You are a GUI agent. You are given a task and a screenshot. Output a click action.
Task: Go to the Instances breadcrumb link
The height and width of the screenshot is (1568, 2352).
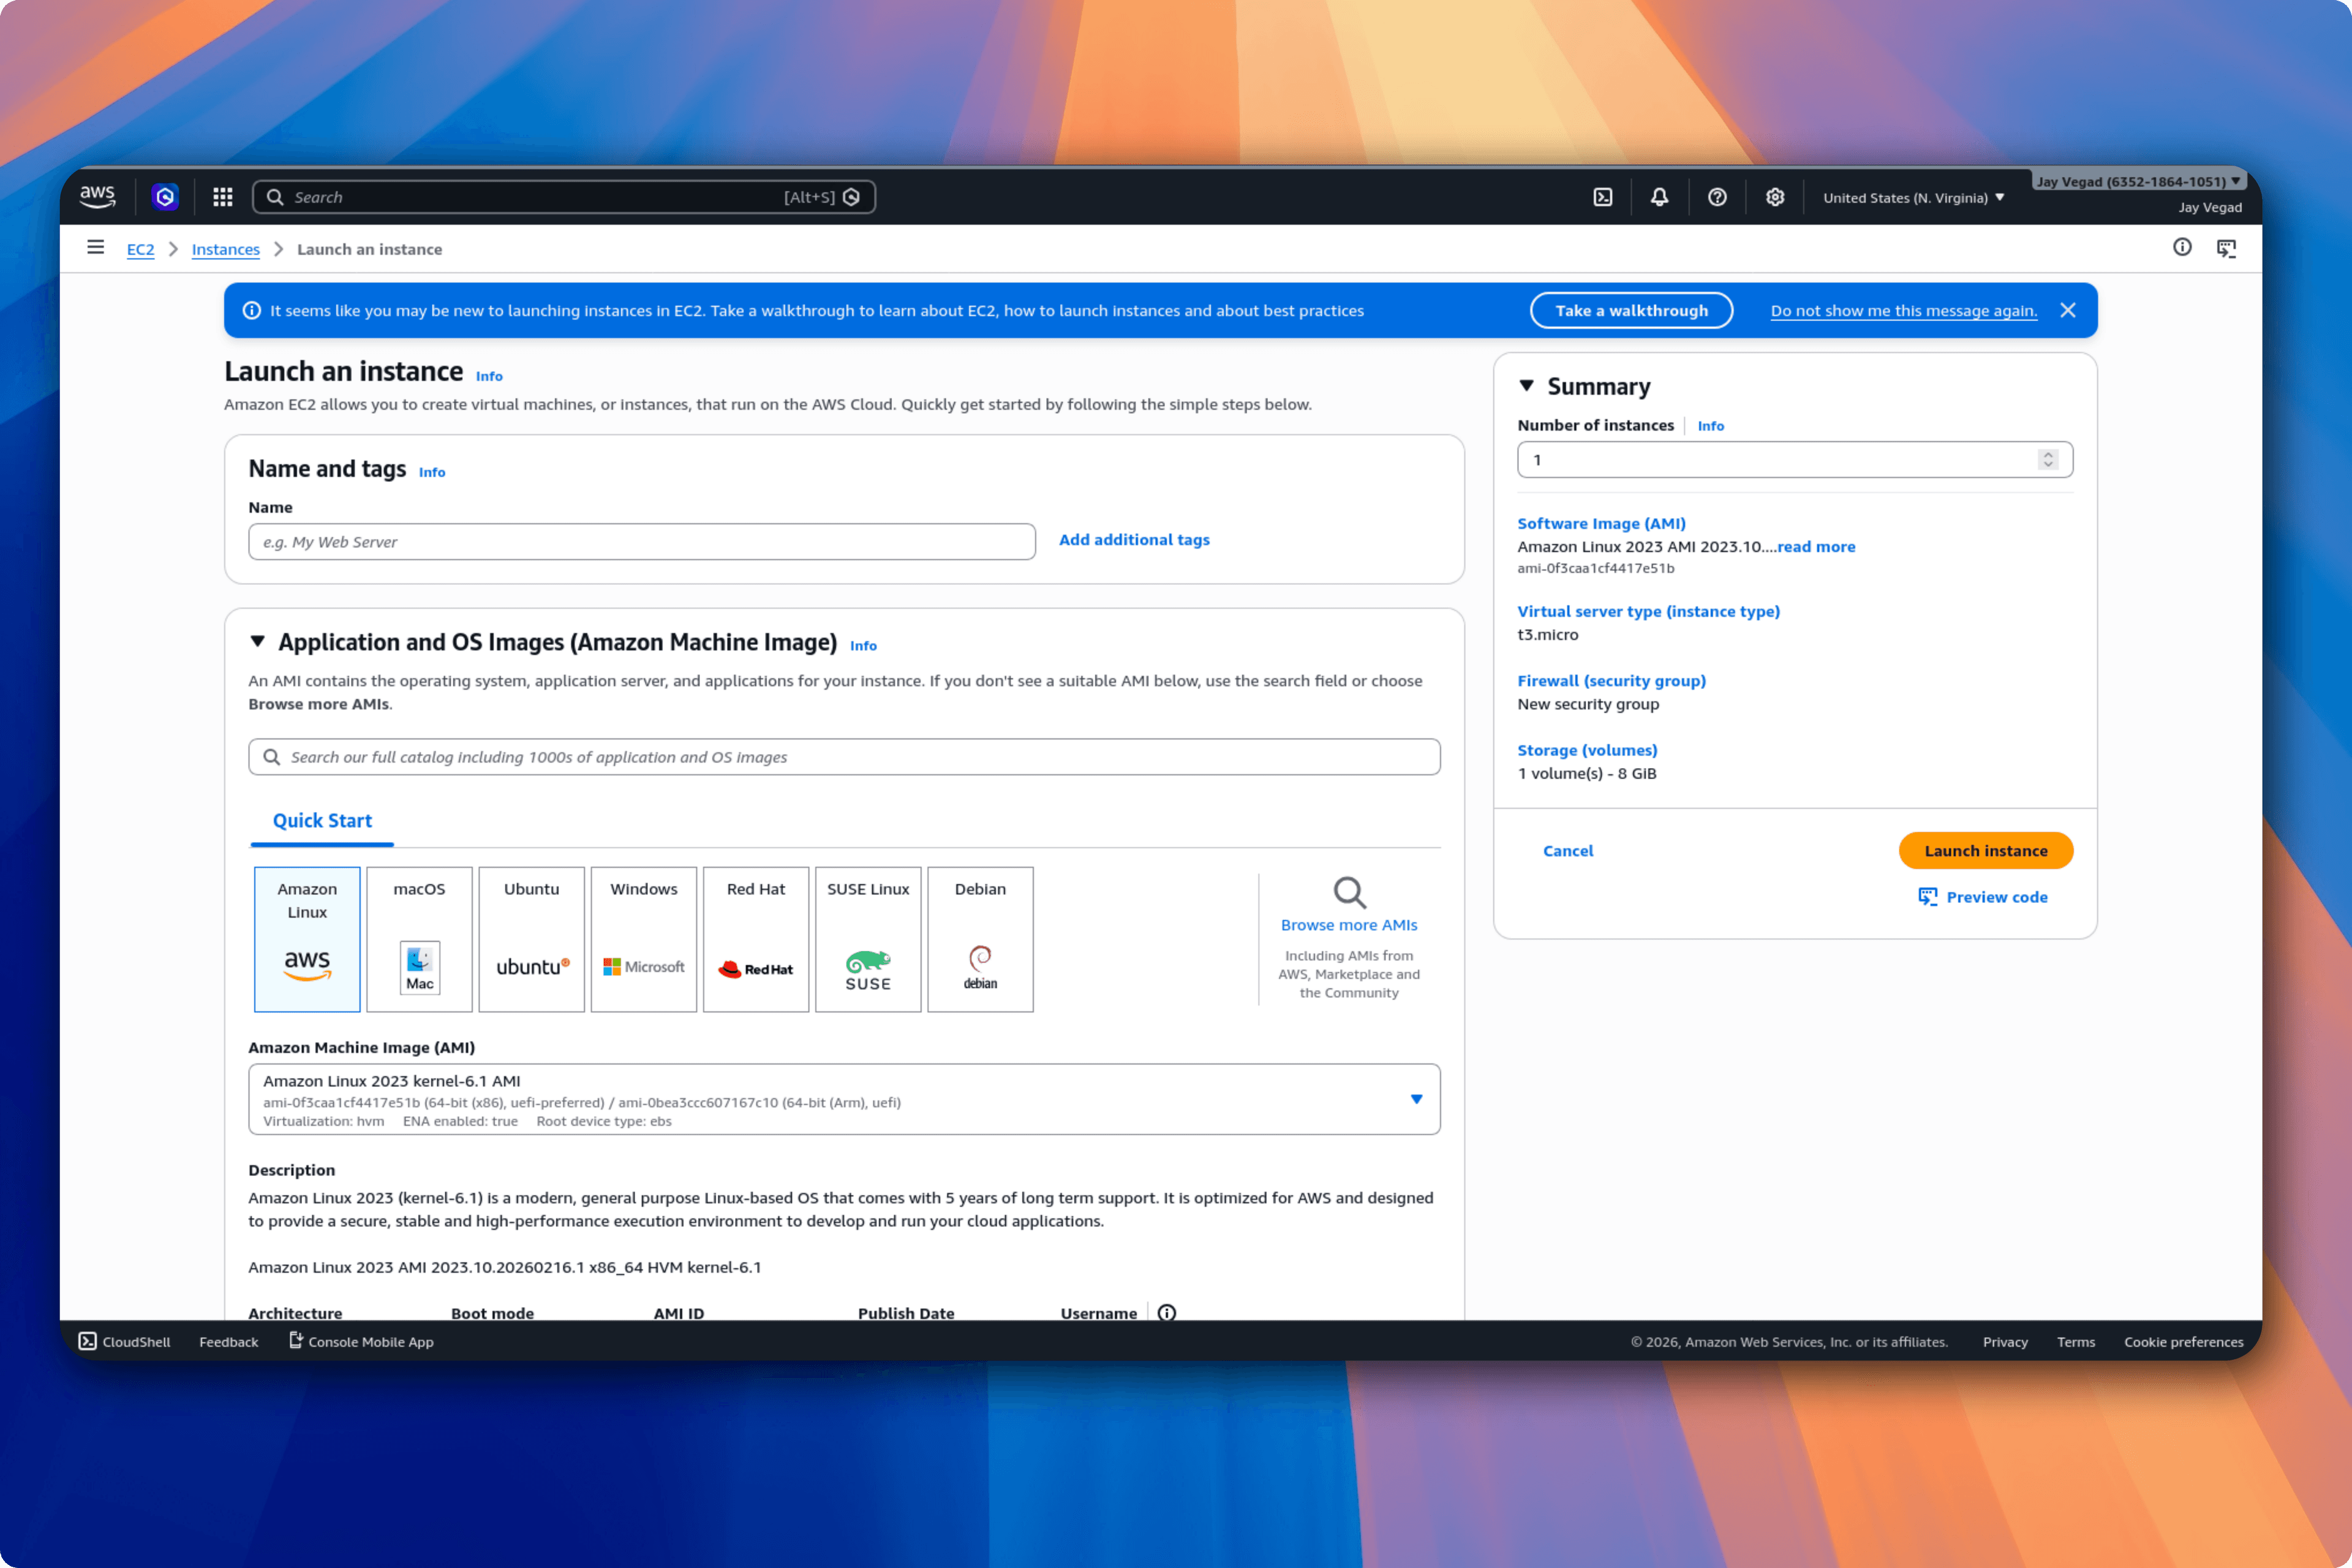click(x=226, y=249)
